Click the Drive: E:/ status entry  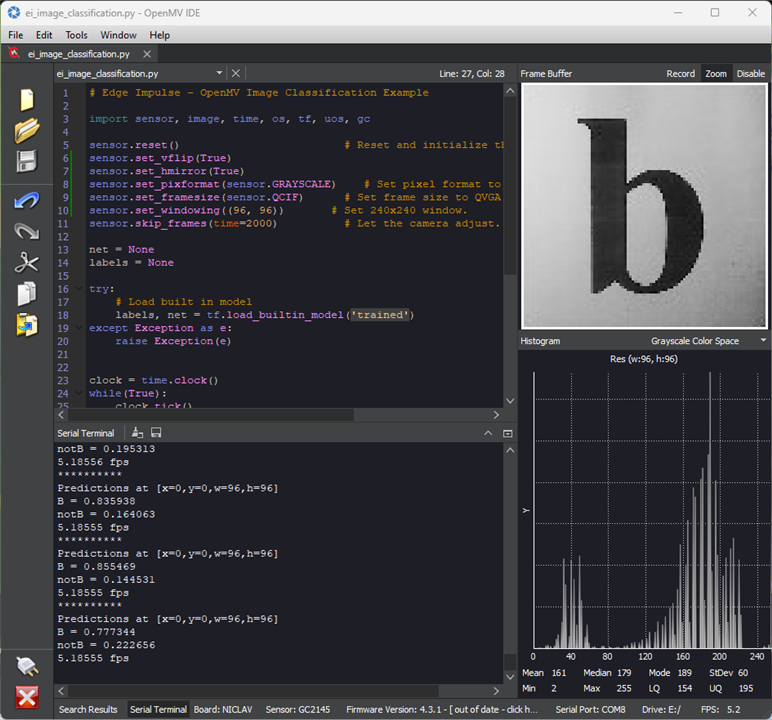661,709
